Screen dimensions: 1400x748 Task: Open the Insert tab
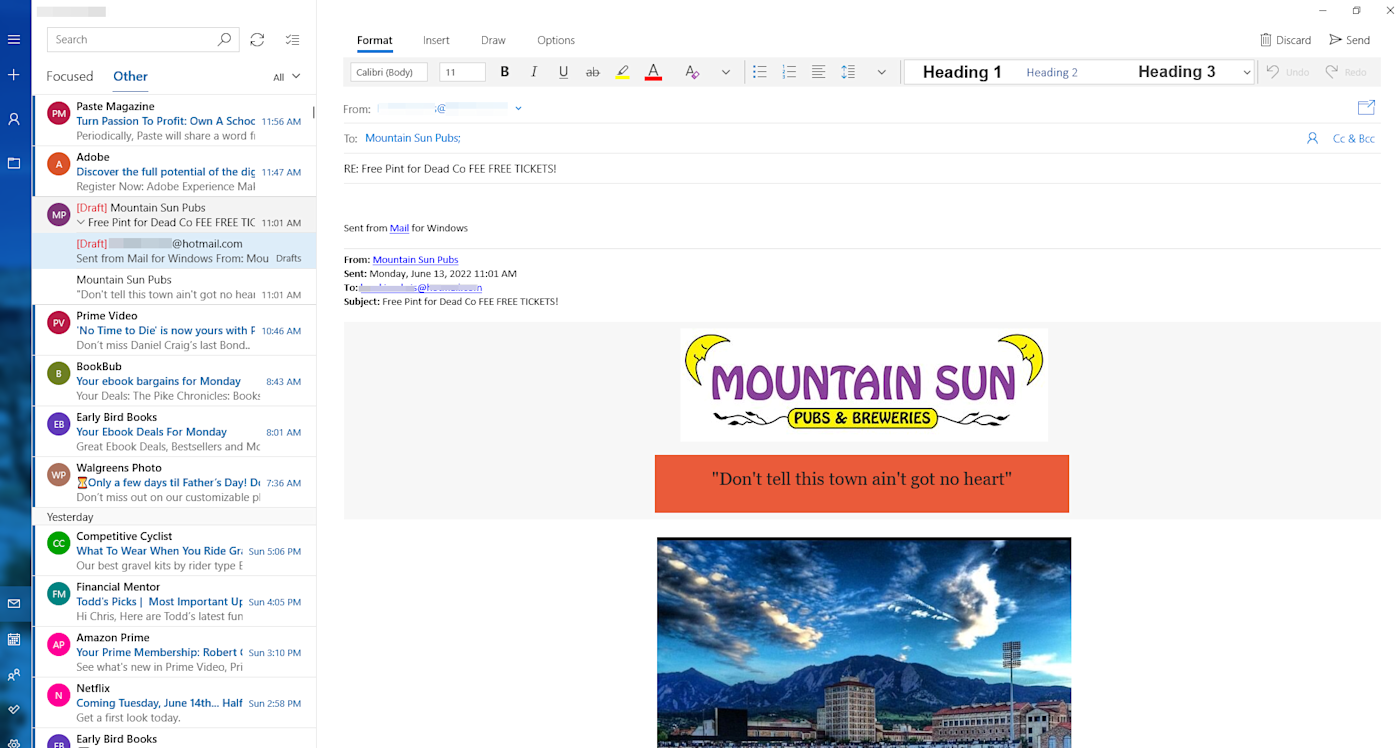click(x=436, y=40)
